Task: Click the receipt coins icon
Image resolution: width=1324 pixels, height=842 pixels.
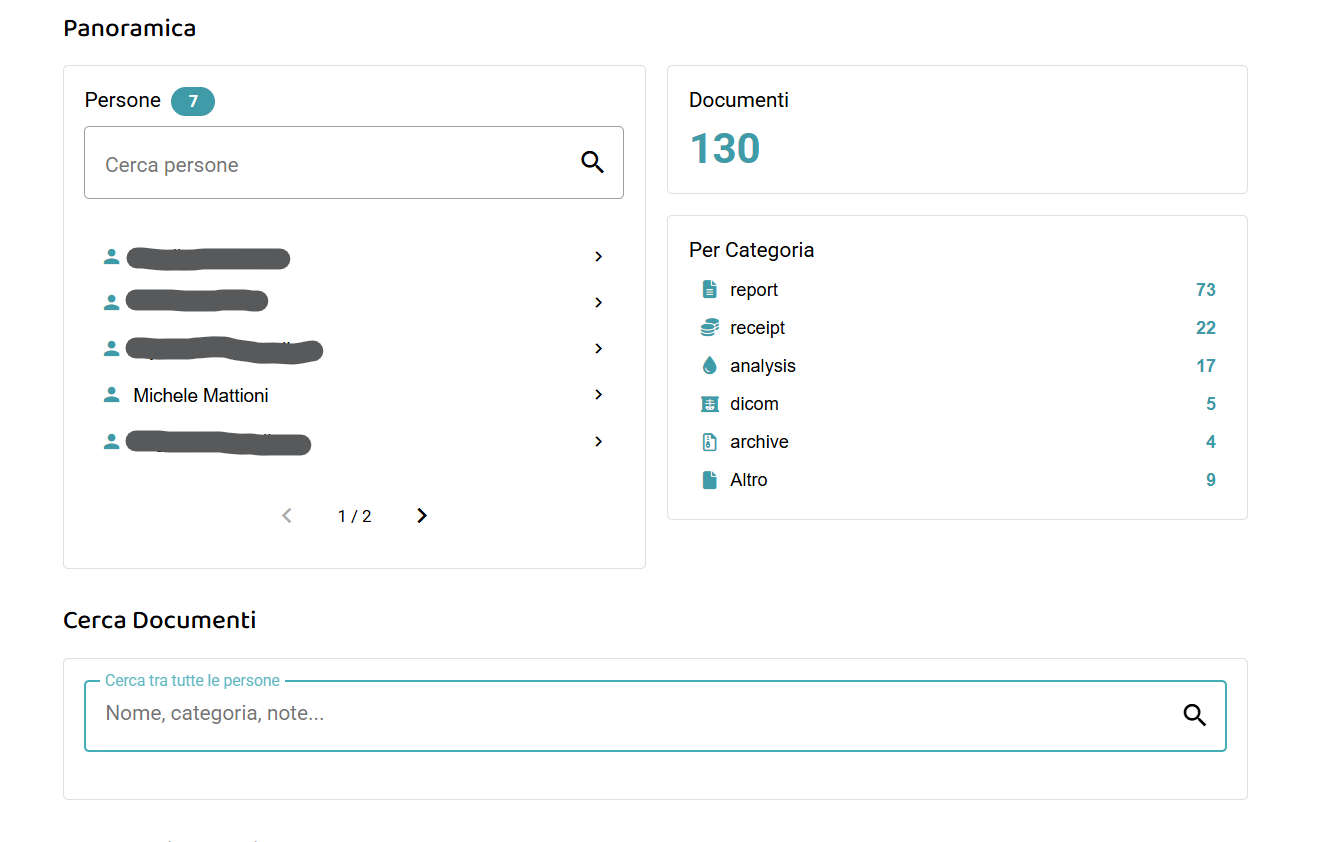Action: point(710,328)
